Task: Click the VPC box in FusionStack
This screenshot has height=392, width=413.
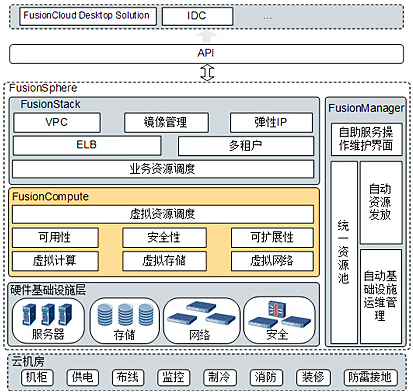Action: pyautogui.click(x=57, y=122)
